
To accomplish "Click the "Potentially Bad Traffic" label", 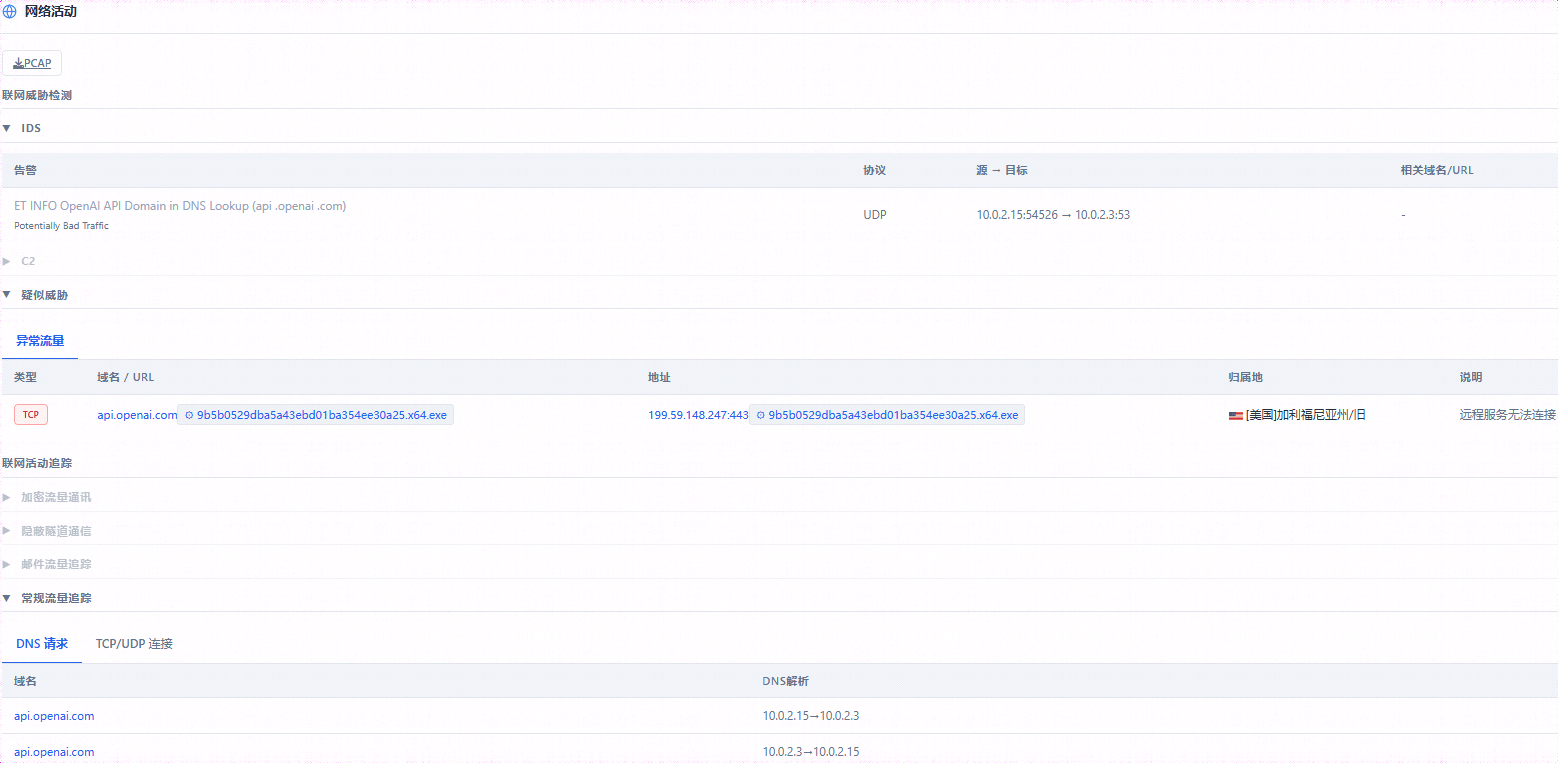I will click(x=61, y=226).
